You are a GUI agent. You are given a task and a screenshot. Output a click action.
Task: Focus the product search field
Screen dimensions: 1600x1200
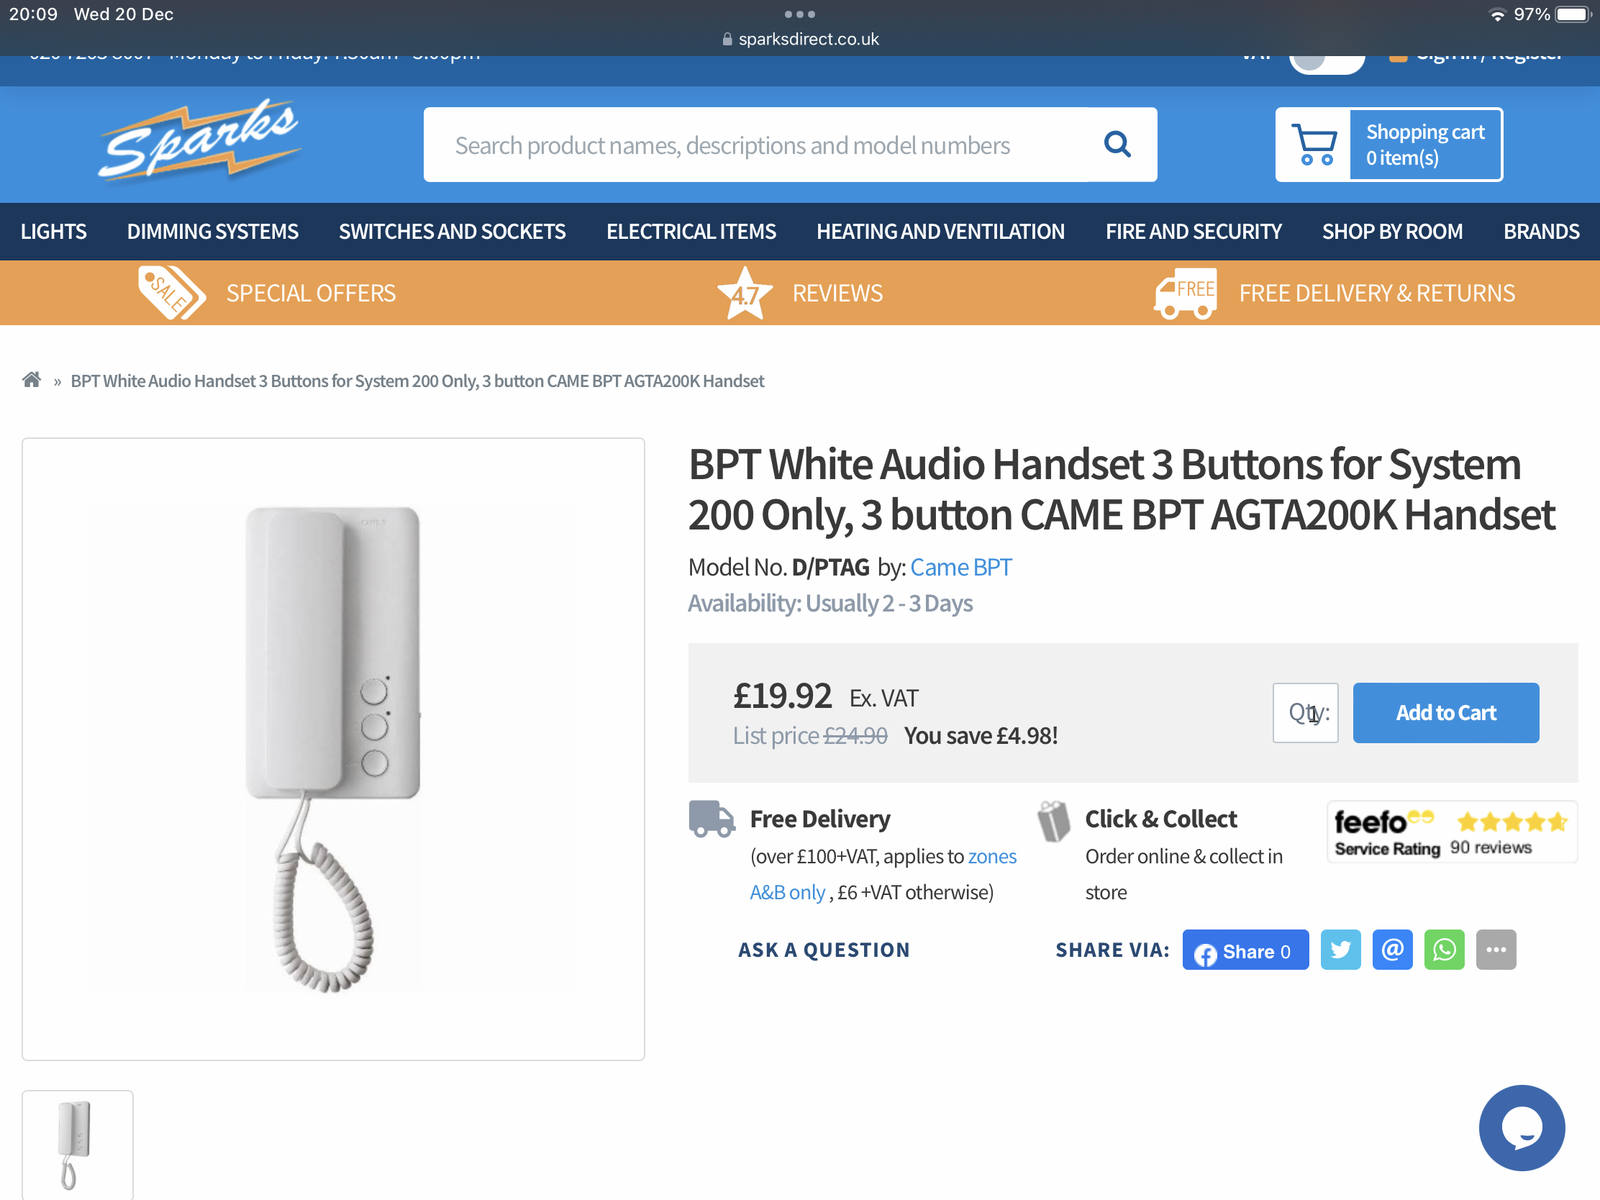(x=760, y=145)
